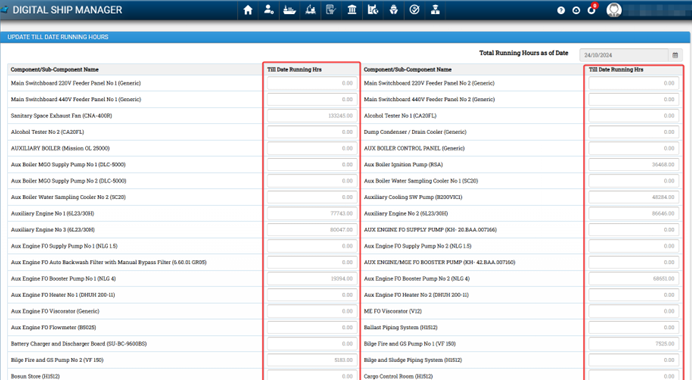Edit running hours for ME FO Viscorator (V12)
The image size is (692, 380).
point(634,312)
